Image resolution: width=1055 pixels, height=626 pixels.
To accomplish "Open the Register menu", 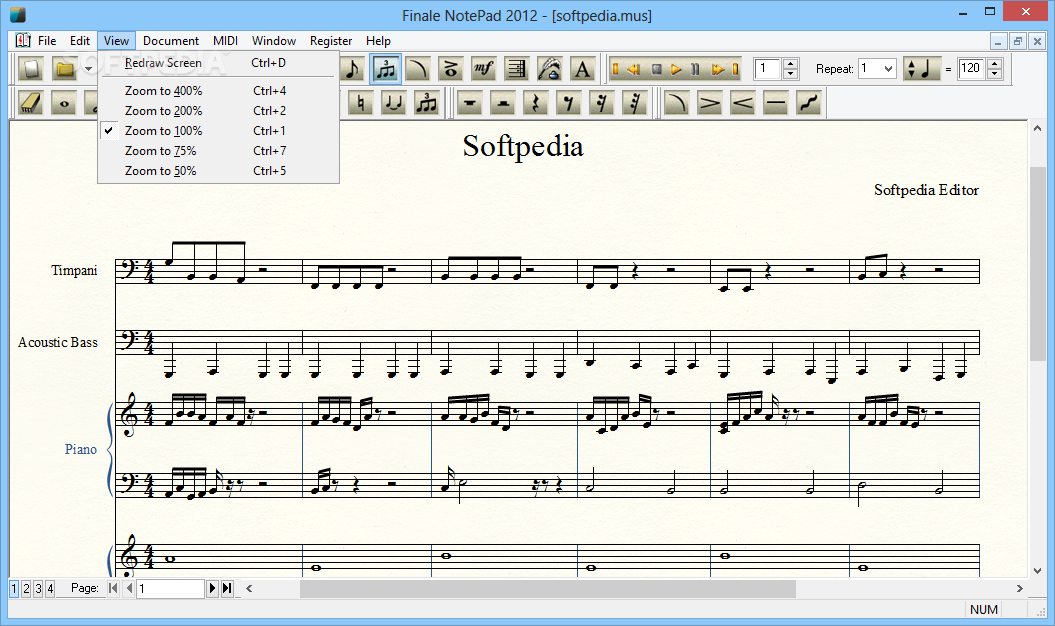I will pos(331,40).
